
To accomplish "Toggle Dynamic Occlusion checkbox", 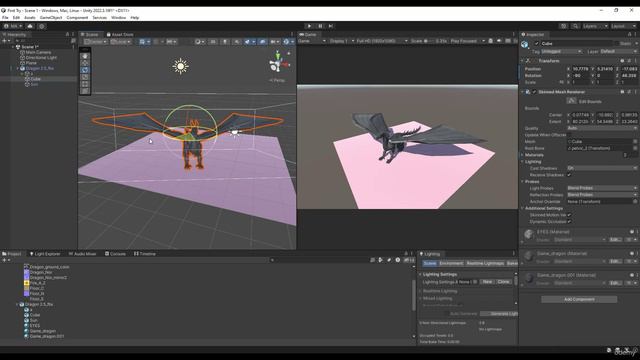I will [x=569, y=222].
